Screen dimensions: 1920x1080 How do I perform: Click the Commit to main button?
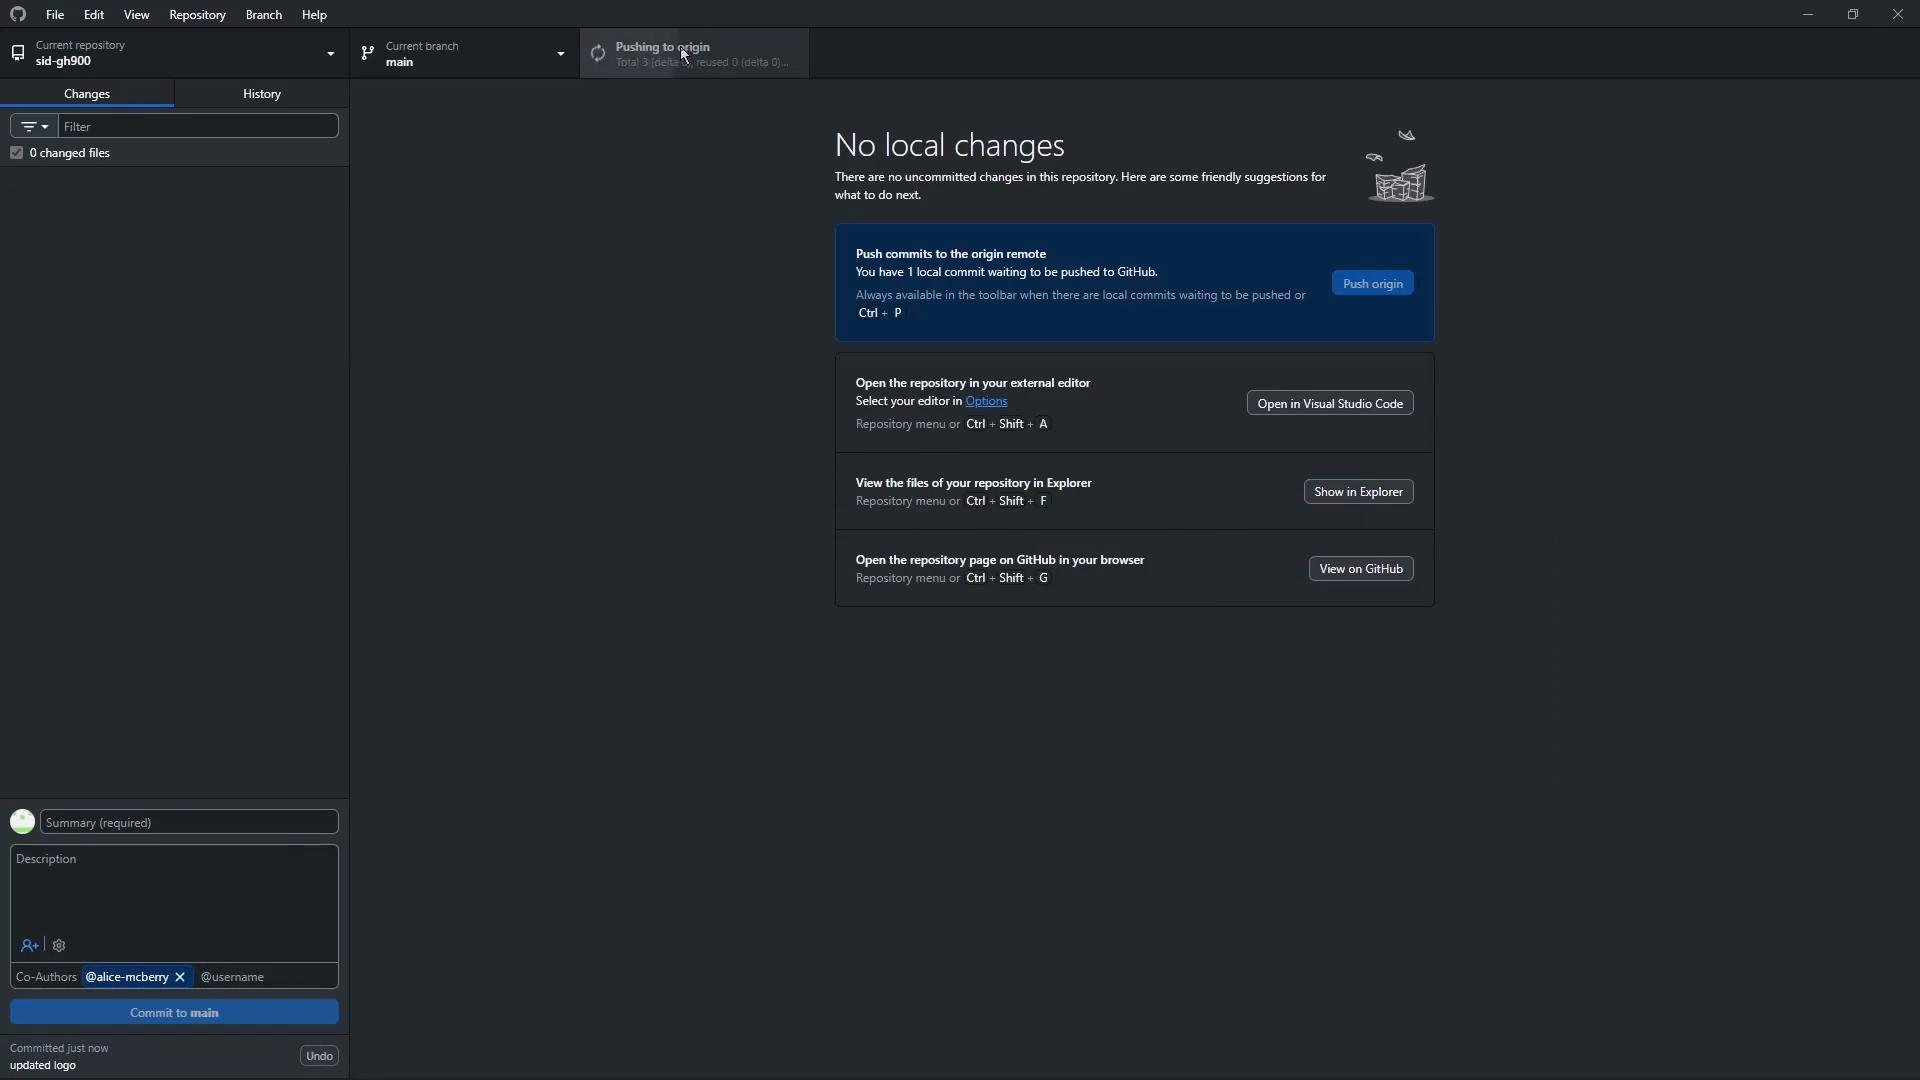click(x=174, y=1012)
